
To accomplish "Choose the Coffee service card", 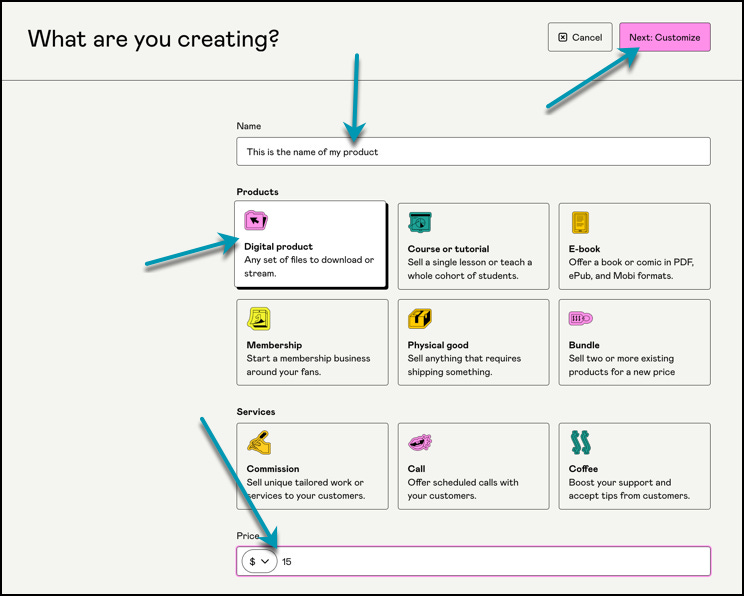I will pyautogui.click(x=634, y=466).
